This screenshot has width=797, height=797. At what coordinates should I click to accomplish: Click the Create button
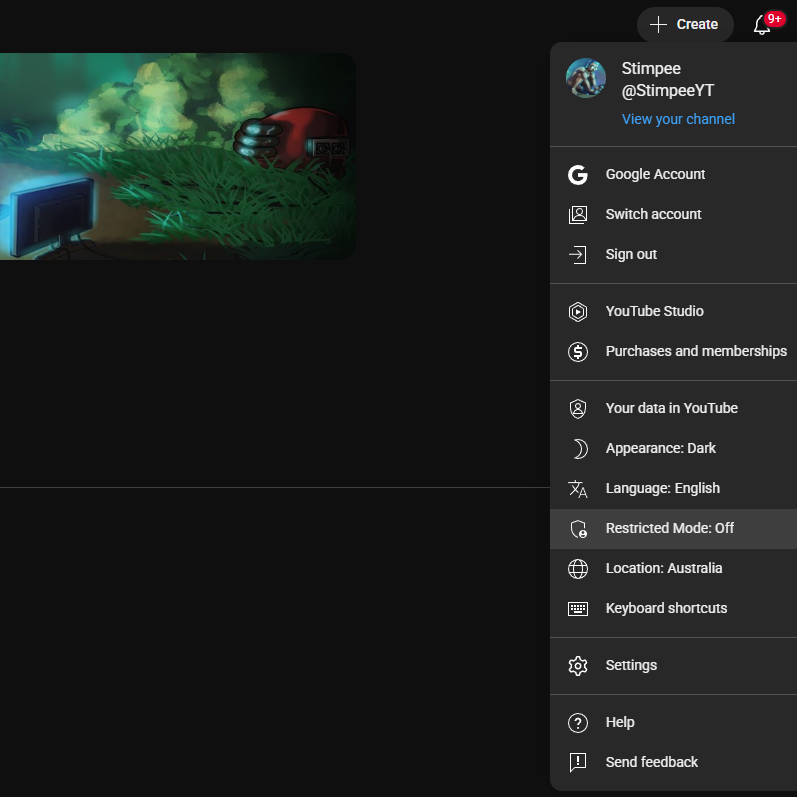[x=685, y=24]
